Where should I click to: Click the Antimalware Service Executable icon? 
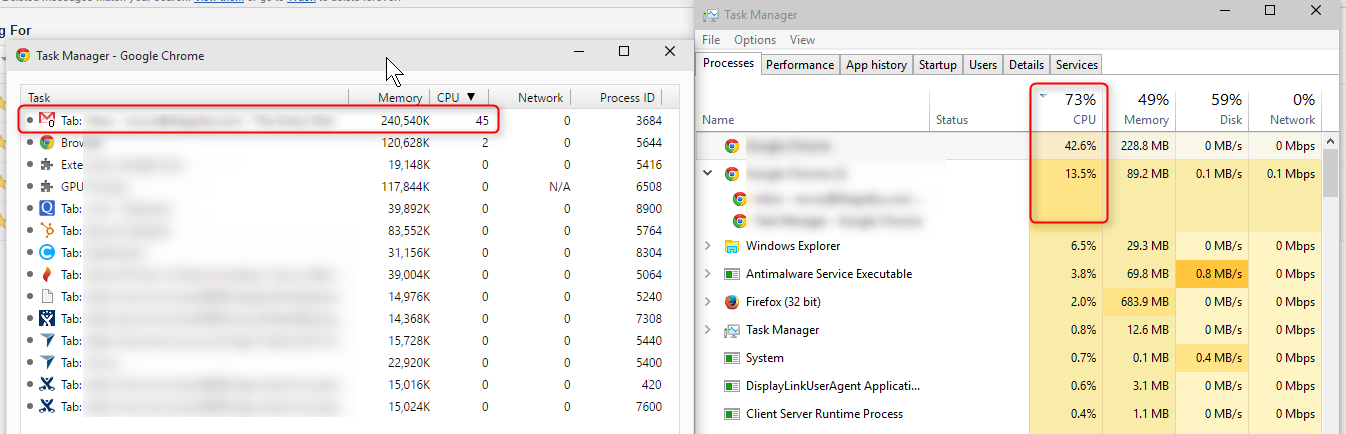pyautogui.click(x=731, y=274)
